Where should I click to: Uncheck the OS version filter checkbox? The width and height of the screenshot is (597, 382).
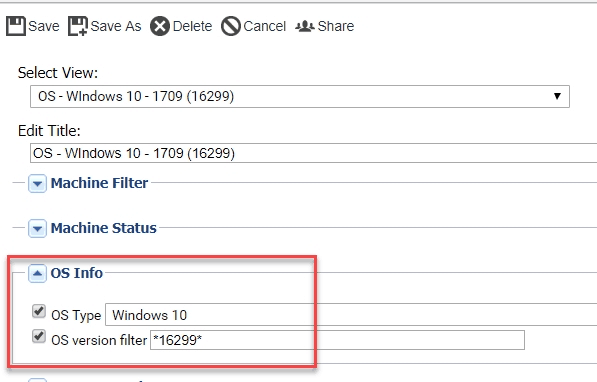coord(38,336)
